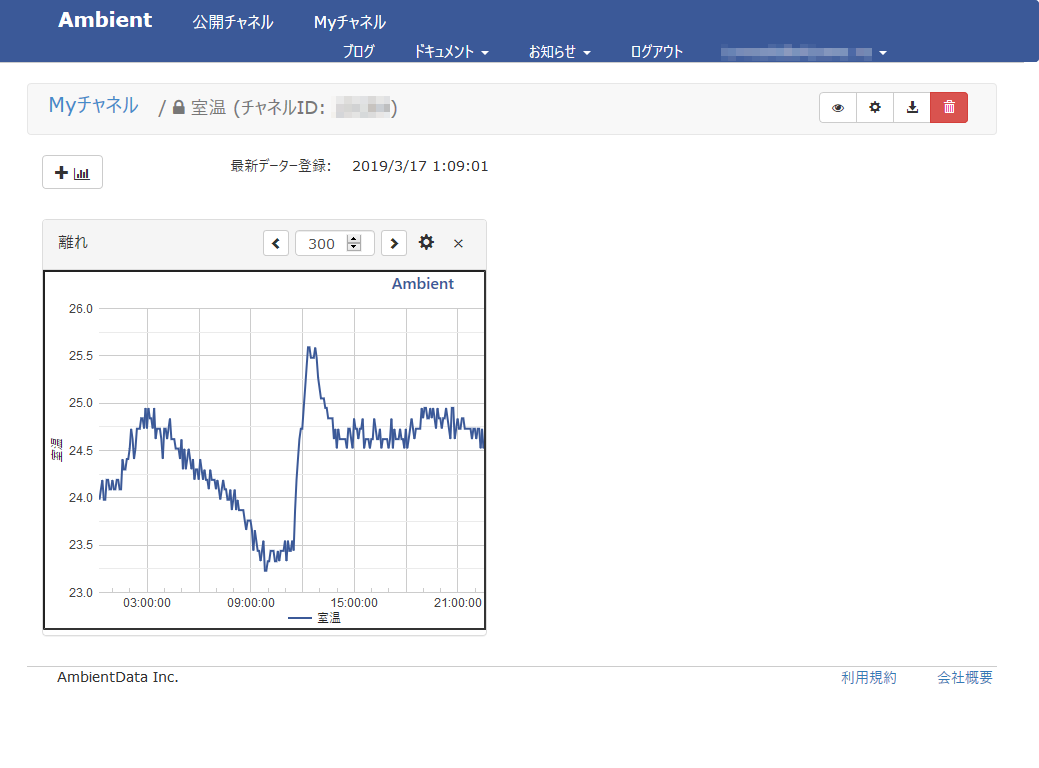Screen dimensions: 1039x768
Task: Open the ブログ link
Action: point(358,51)
